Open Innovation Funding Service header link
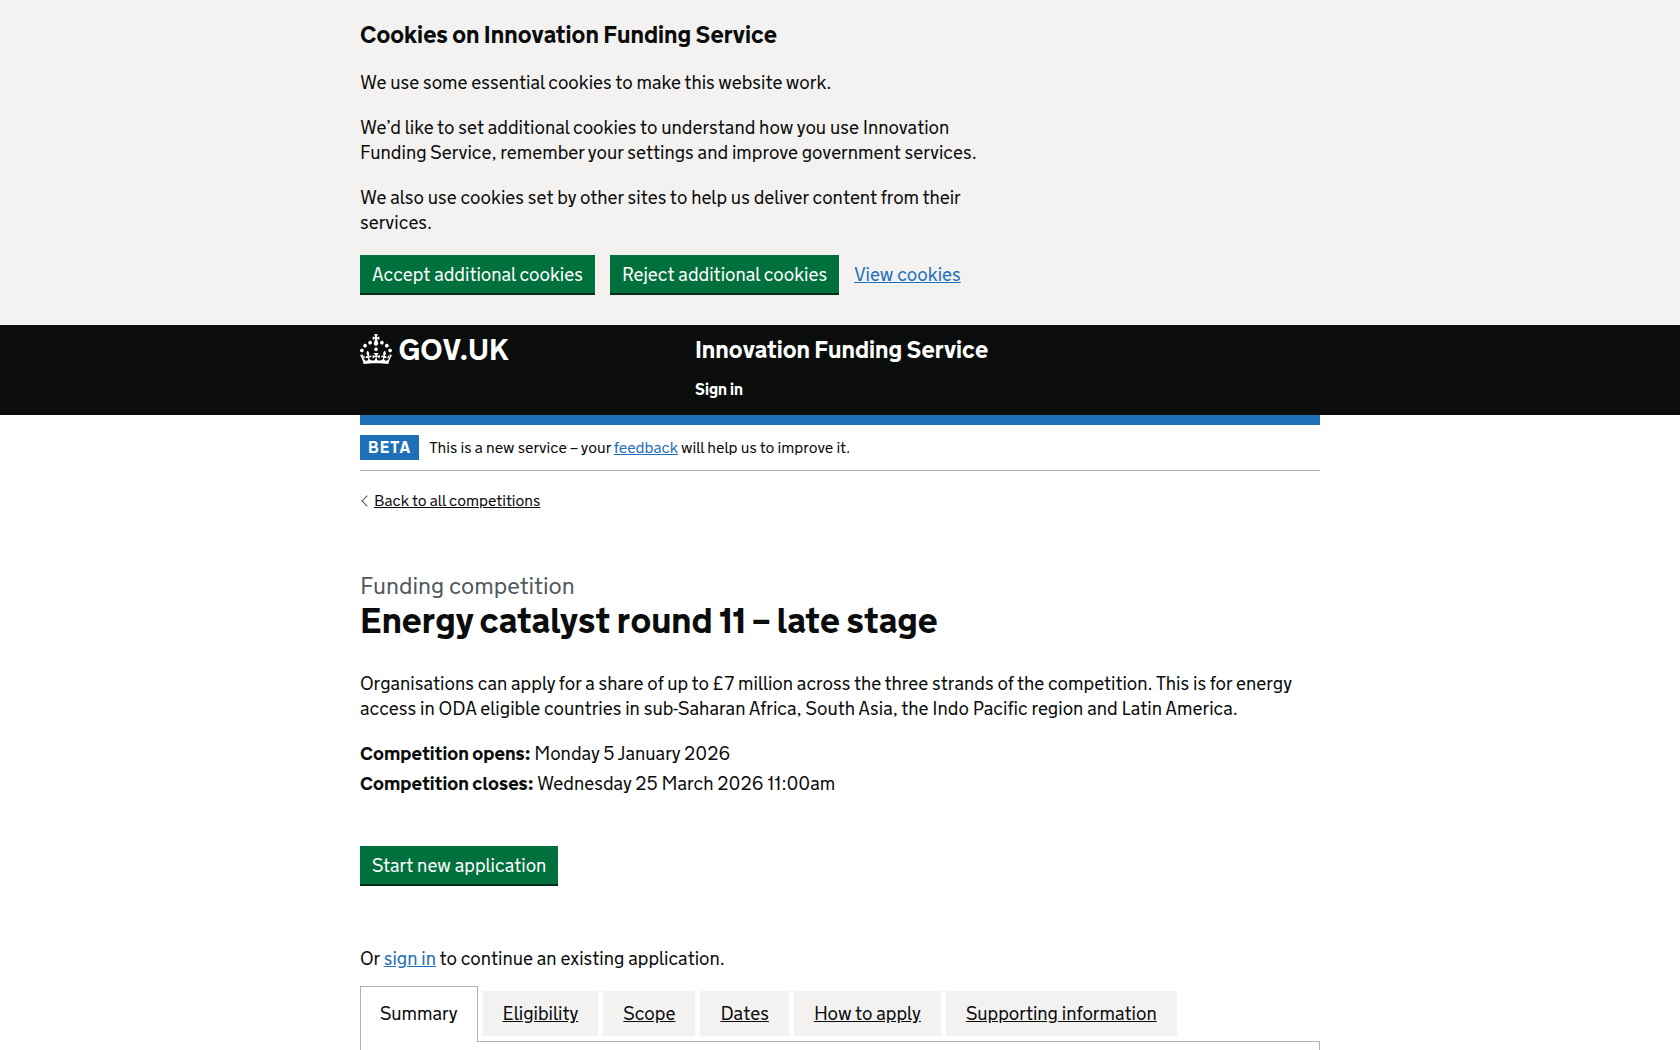This screenshot has width=1680, height=1050. point(841,350)
